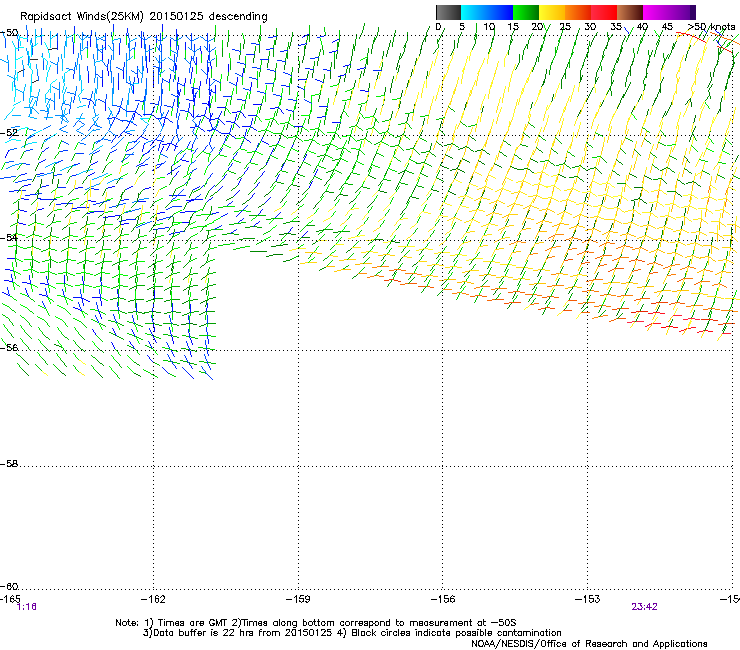This screenshot has width=740, height=650.
Task: Click the '-60' latitude axis label
Action: pyautogui.click(x=9, y=586)
